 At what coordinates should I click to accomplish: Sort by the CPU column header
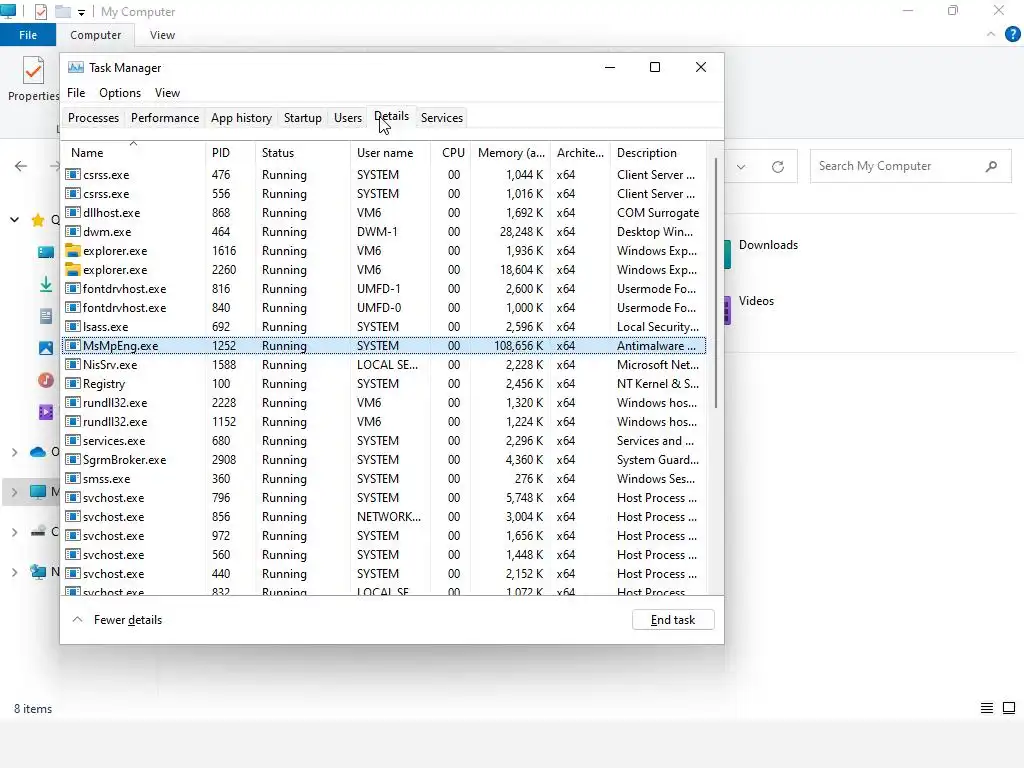451,153
